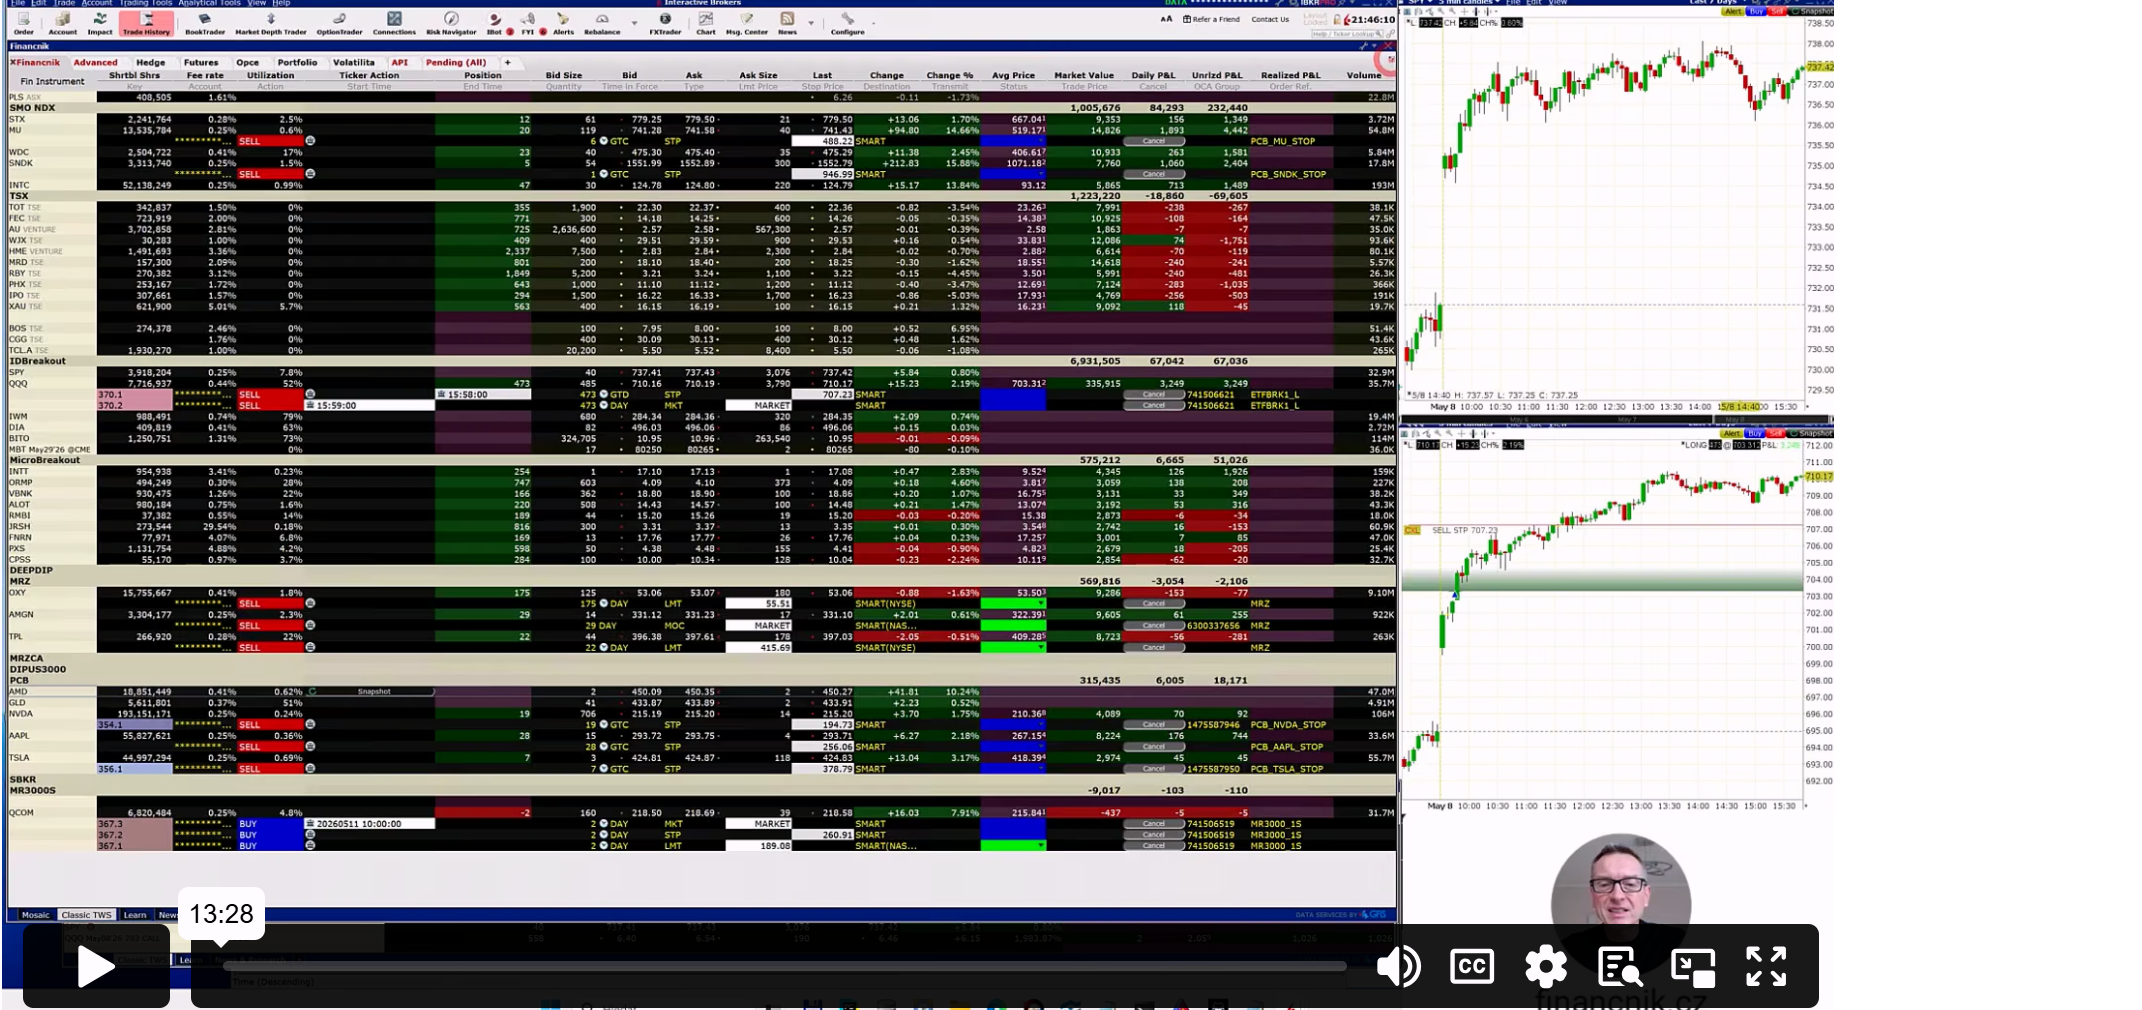Click the video player settings gear
Screen dimensions: 2142x1010
point(1546,966)
